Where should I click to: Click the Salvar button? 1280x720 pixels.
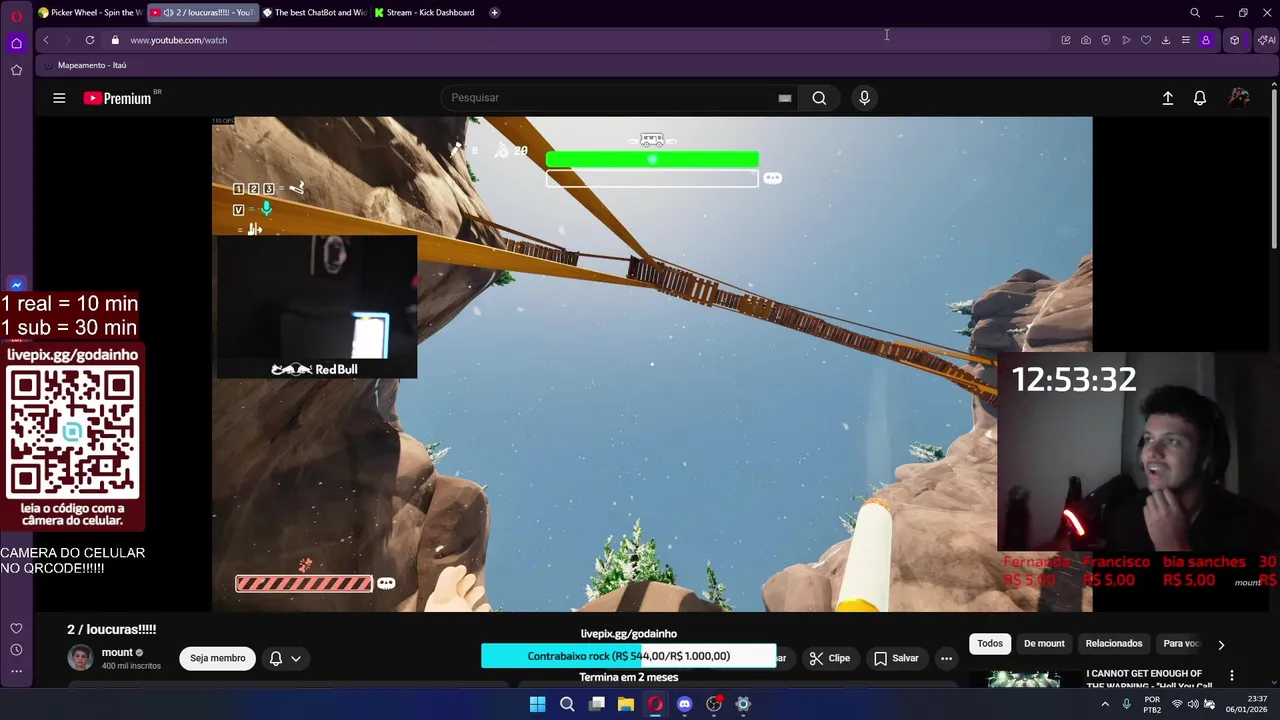[x=896, y=658]
